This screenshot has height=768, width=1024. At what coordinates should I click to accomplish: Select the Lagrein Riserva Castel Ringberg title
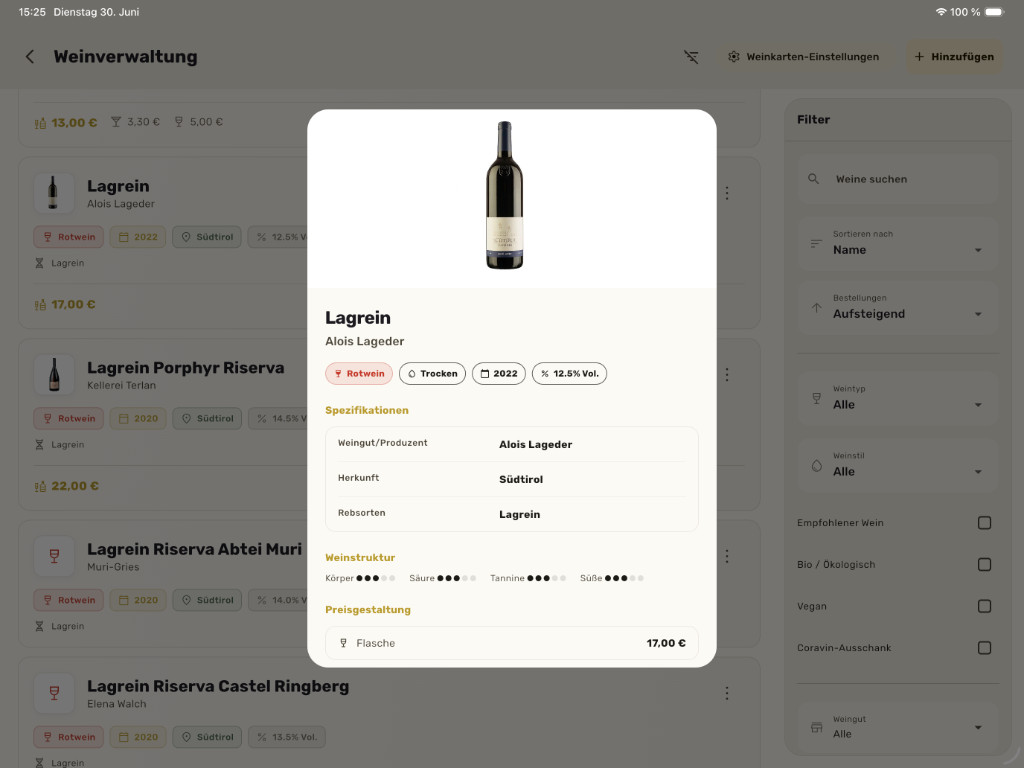pos(218,686)
